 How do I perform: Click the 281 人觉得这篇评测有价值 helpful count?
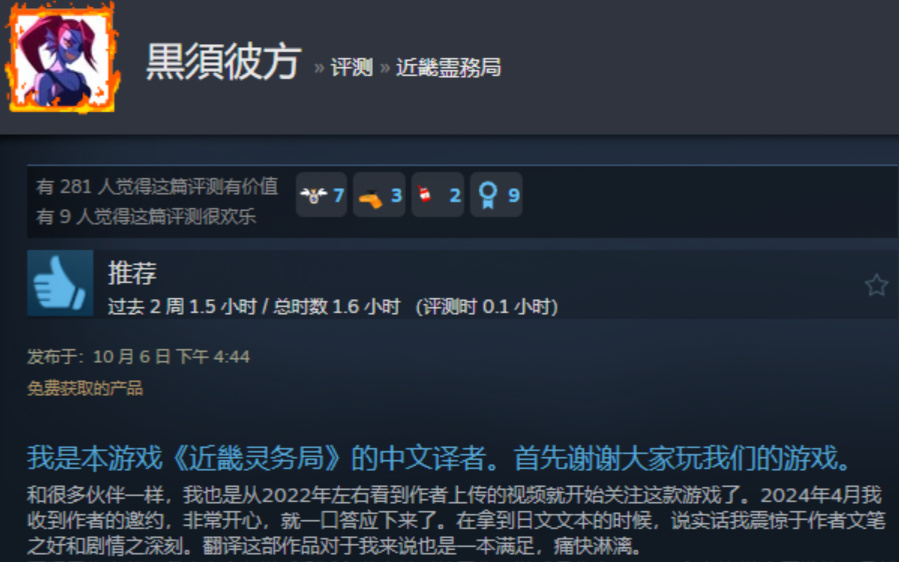pyautogui.click(x=157, y=186)
